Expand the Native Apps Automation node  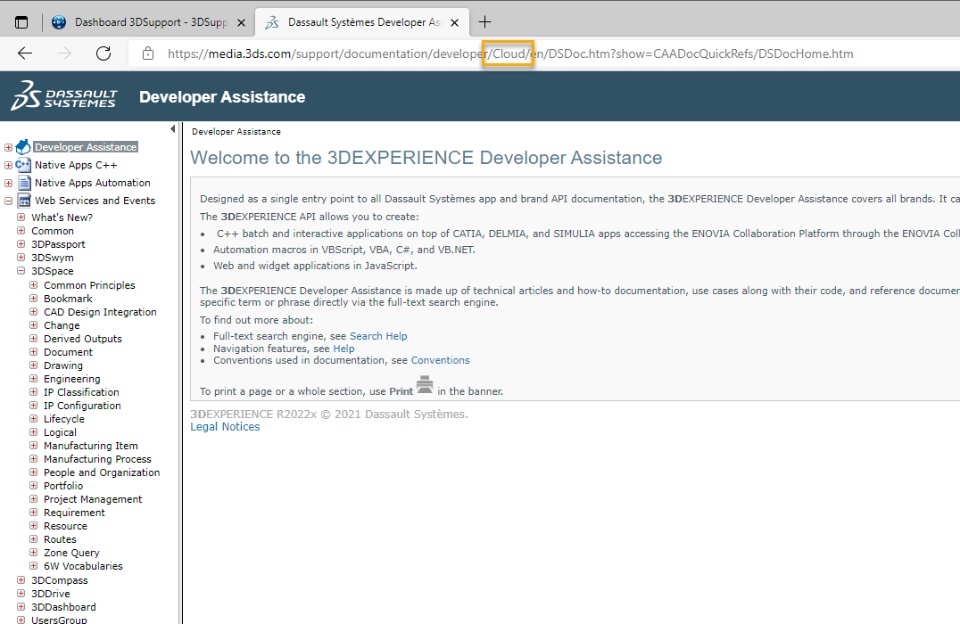tap(9, 183)
